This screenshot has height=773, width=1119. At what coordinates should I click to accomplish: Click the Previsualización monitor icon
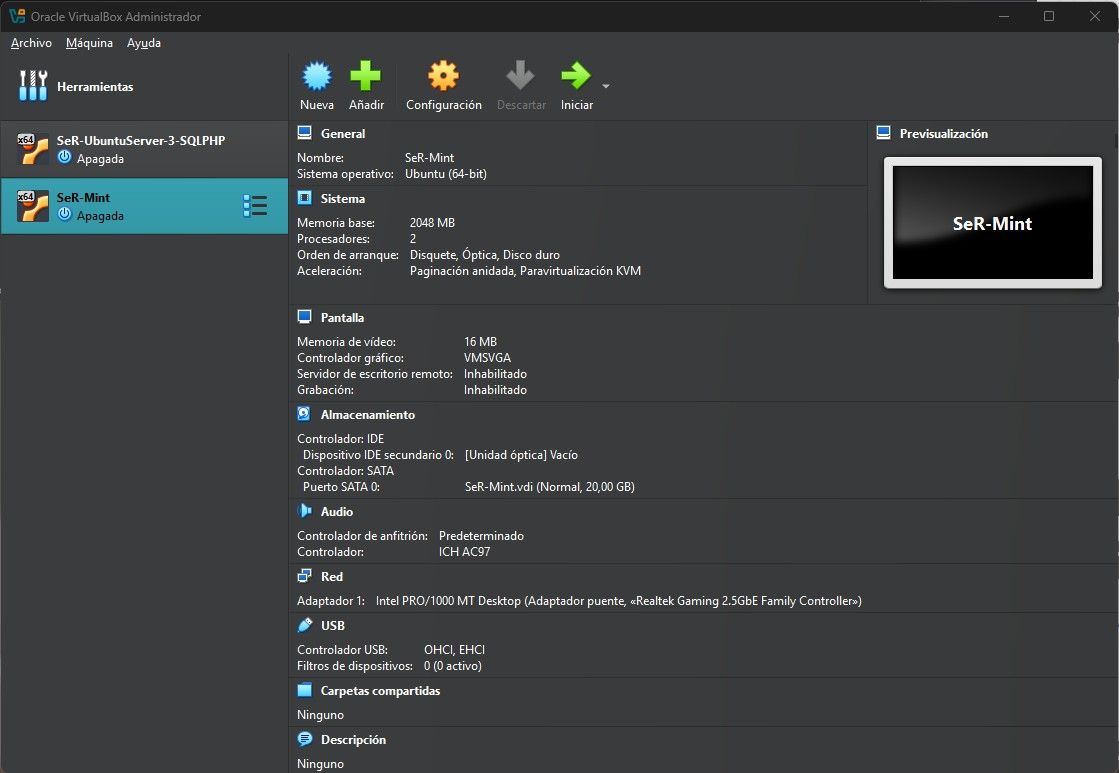point(883,133)
